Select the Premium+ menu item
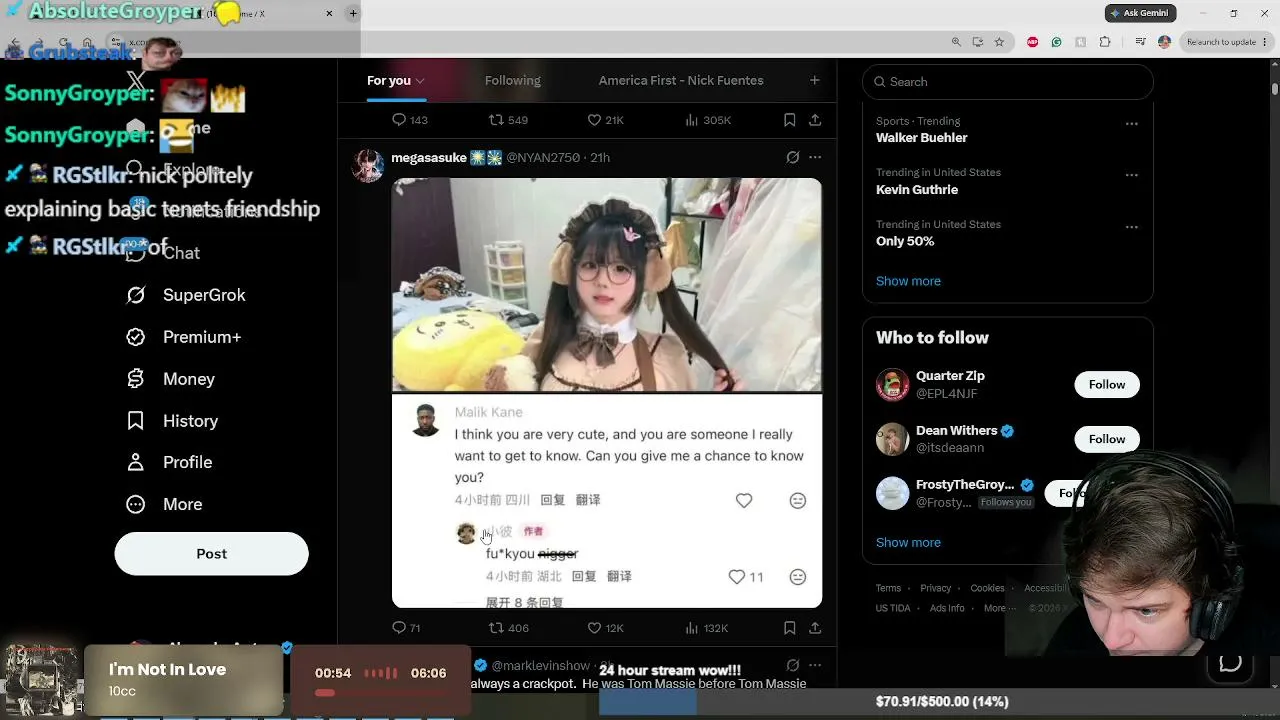Screen dimensions: 1280x720 [202, 337]
